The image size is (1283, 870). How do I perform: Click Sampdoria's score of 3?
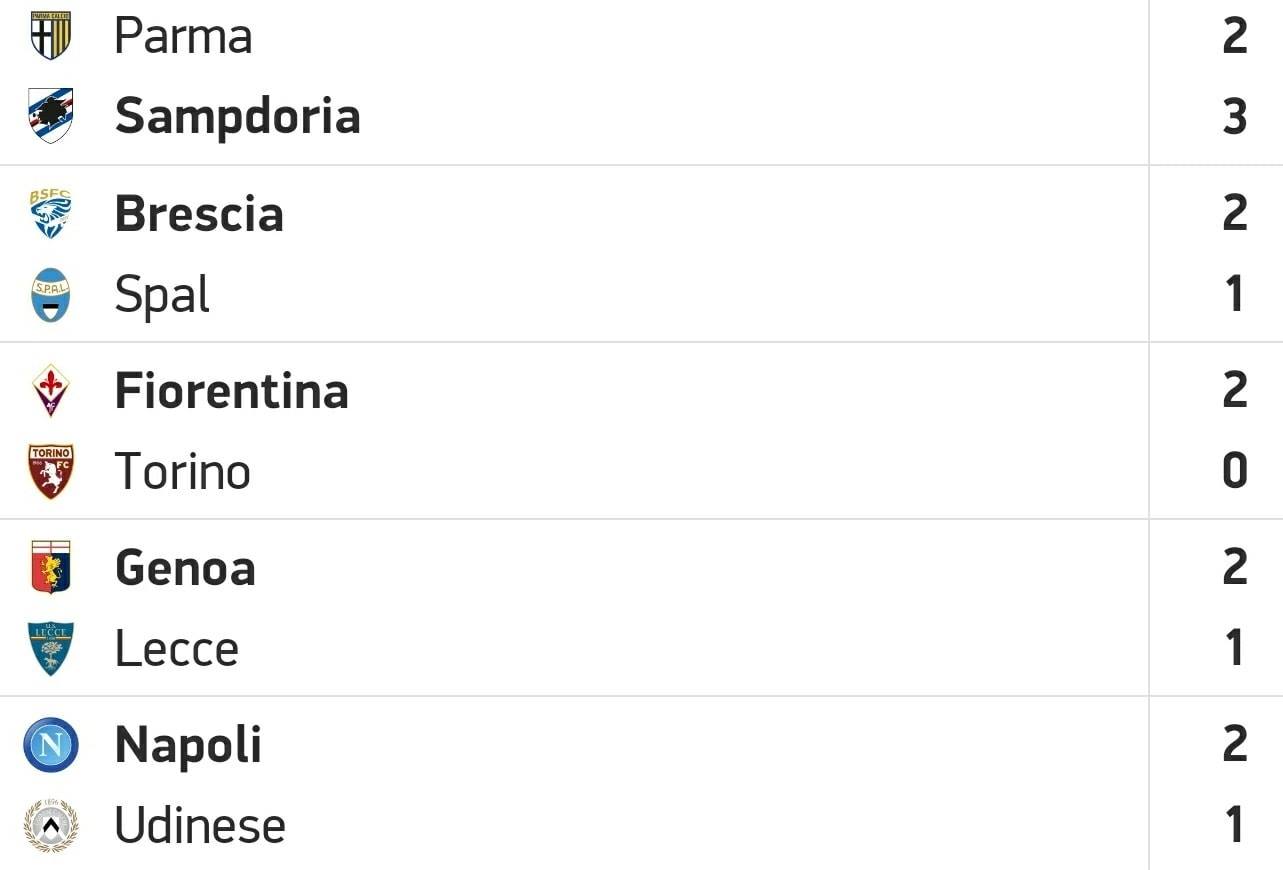1235,117
